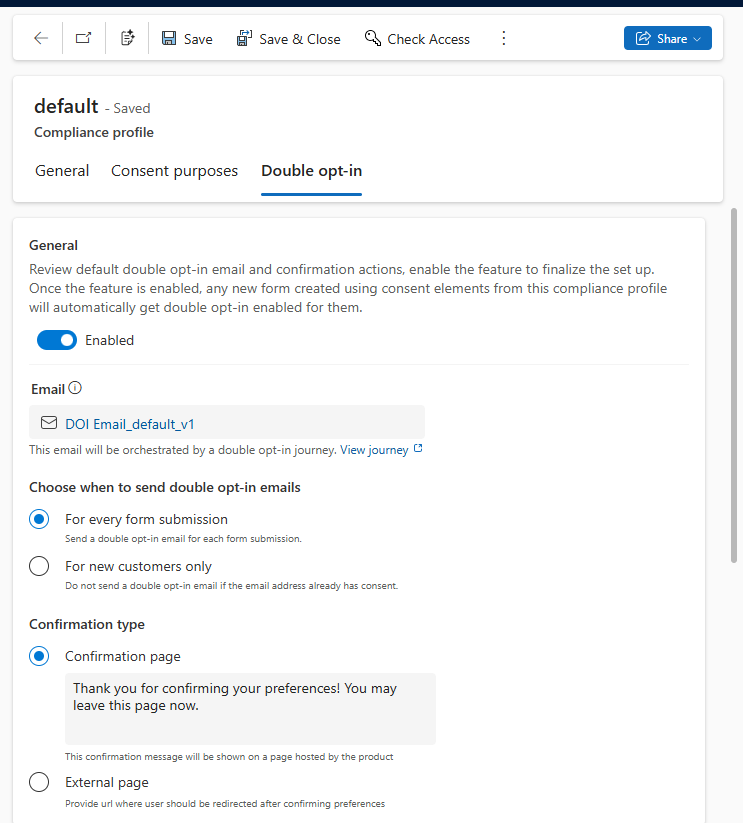Select For every form submission option
This screenshot has width=743, height=823.
tap(38, 519)
